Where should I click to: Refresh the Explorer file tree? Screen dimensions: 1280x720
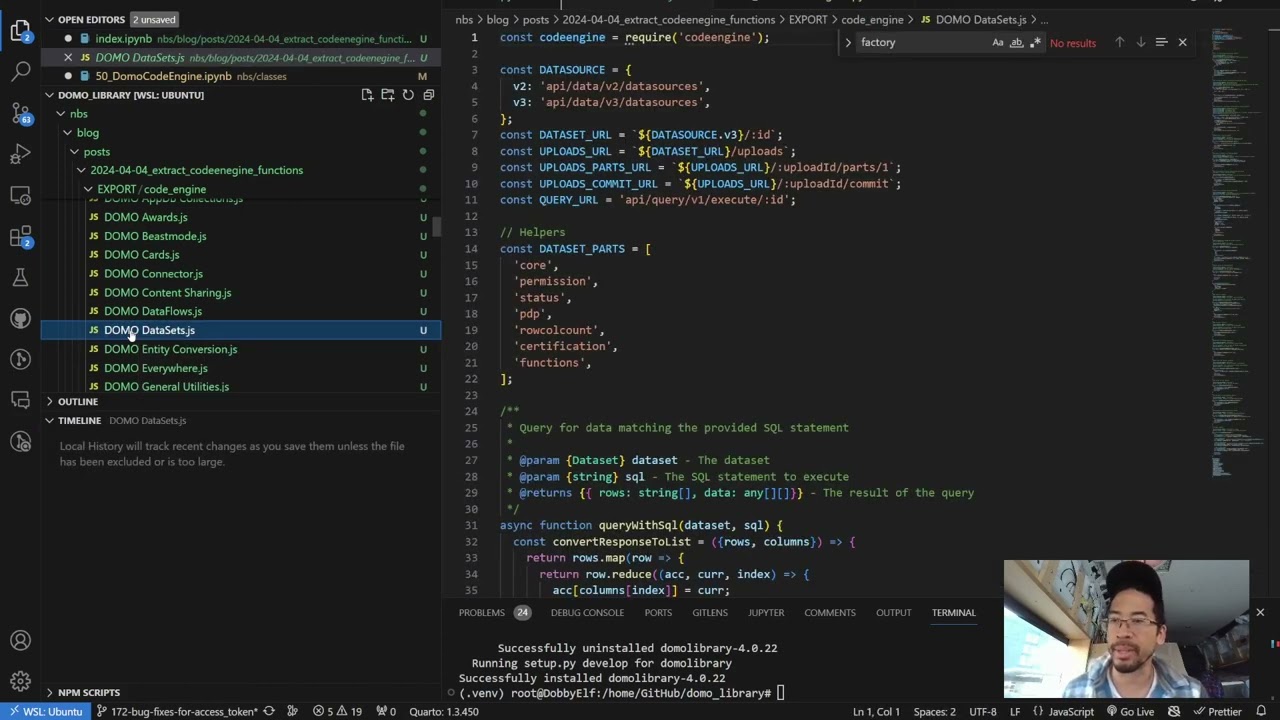click(408, 95)
